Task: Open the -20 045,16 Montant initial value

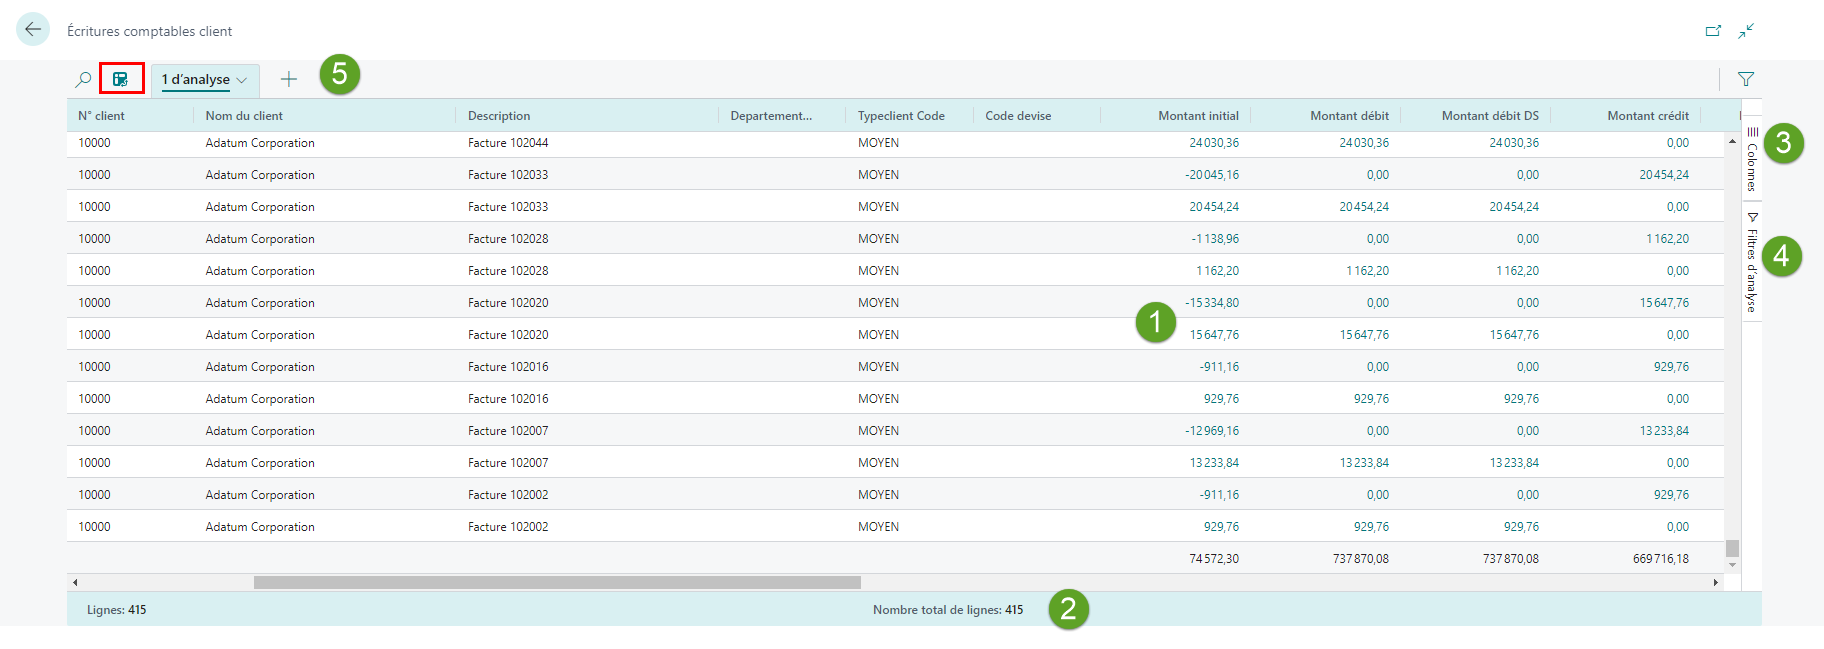Action: point(1212,175)
